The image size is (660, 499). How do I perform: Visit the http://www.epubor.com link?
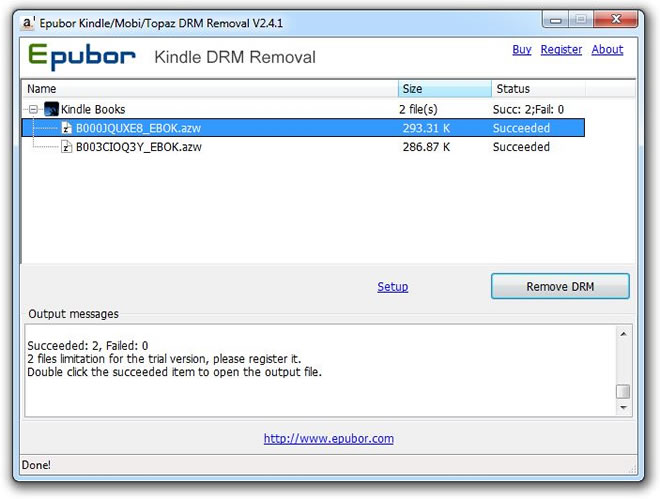click(x=329, y=438)
